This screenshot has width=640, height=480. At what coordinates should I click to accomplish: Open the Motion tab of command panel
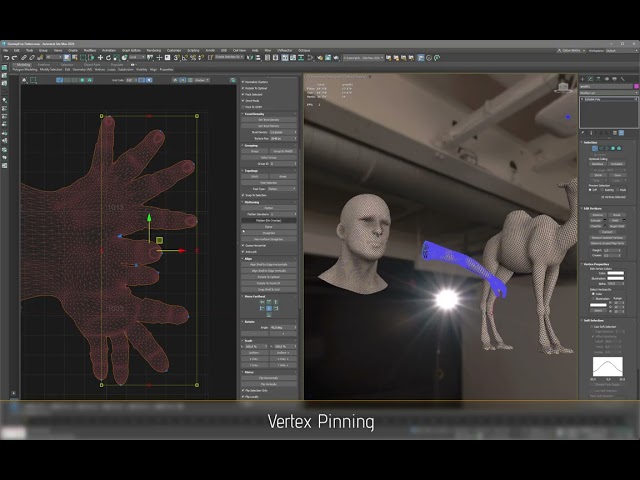(x=607, y=79)
